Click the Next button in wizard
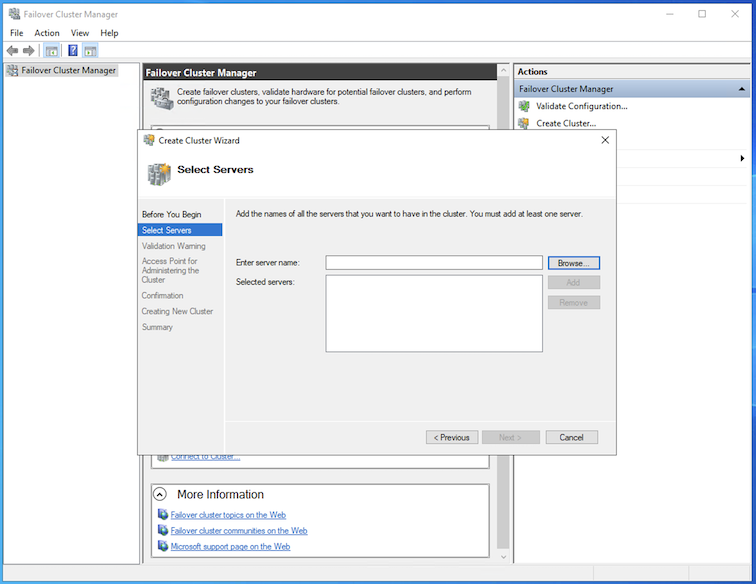This screenshot has height=584, width=756. [511, 437]
